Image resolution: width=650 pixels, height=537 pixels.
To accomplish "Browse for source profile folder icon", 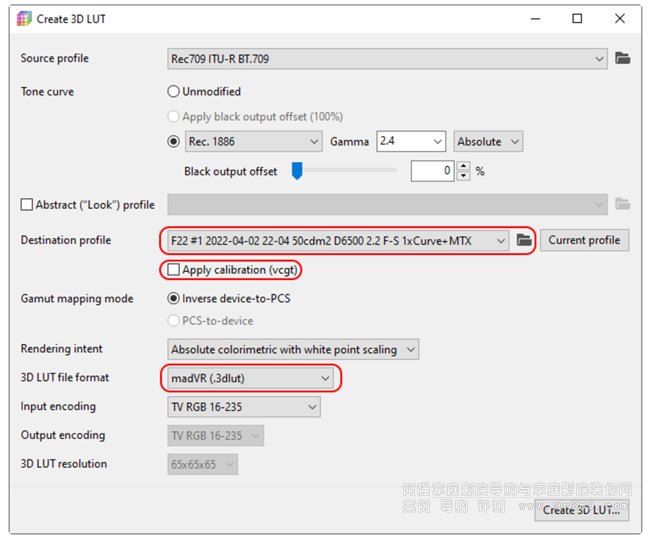I will [x=623, y=59].
